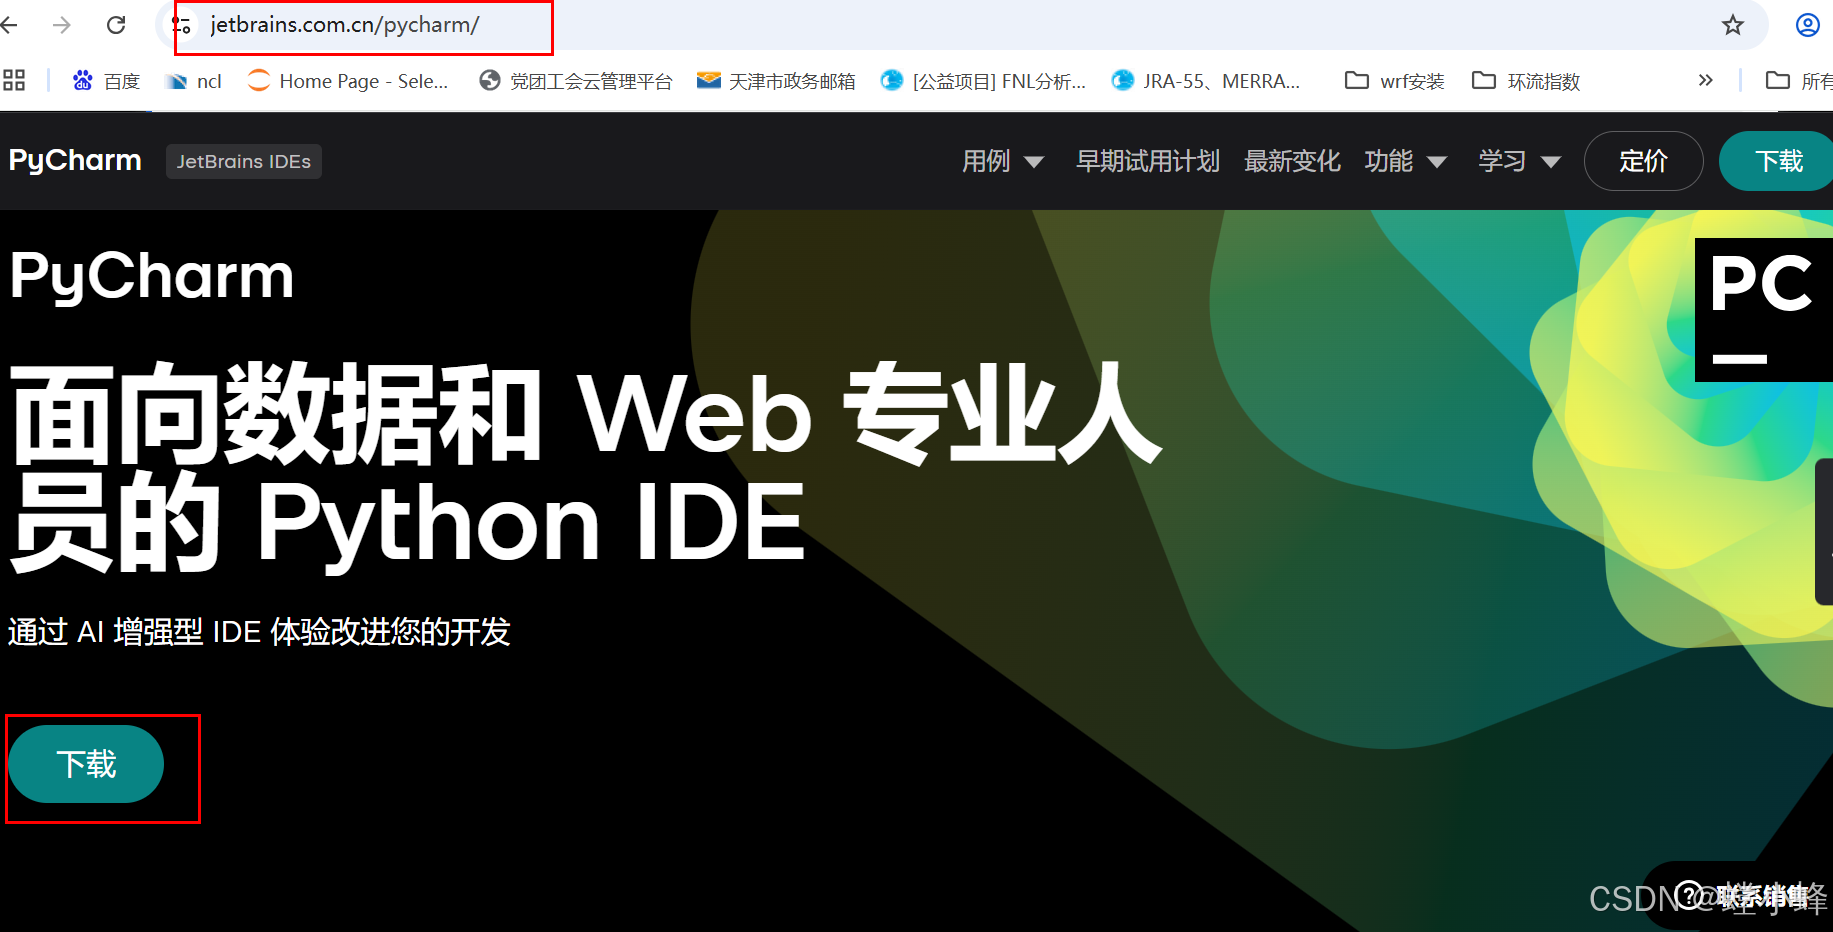This screenshot has height=932, width=1833.
Task: Open the 党团工会云管理平台 bookmark
Action: click(576, 81)
